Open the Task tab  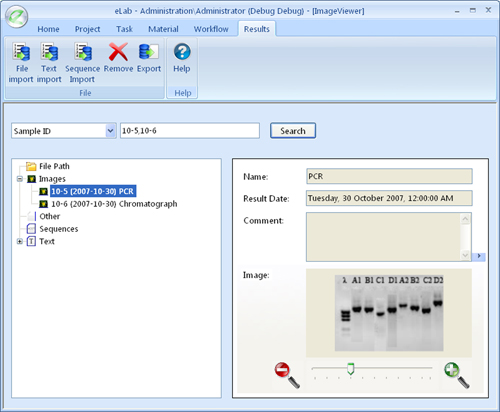124,29
